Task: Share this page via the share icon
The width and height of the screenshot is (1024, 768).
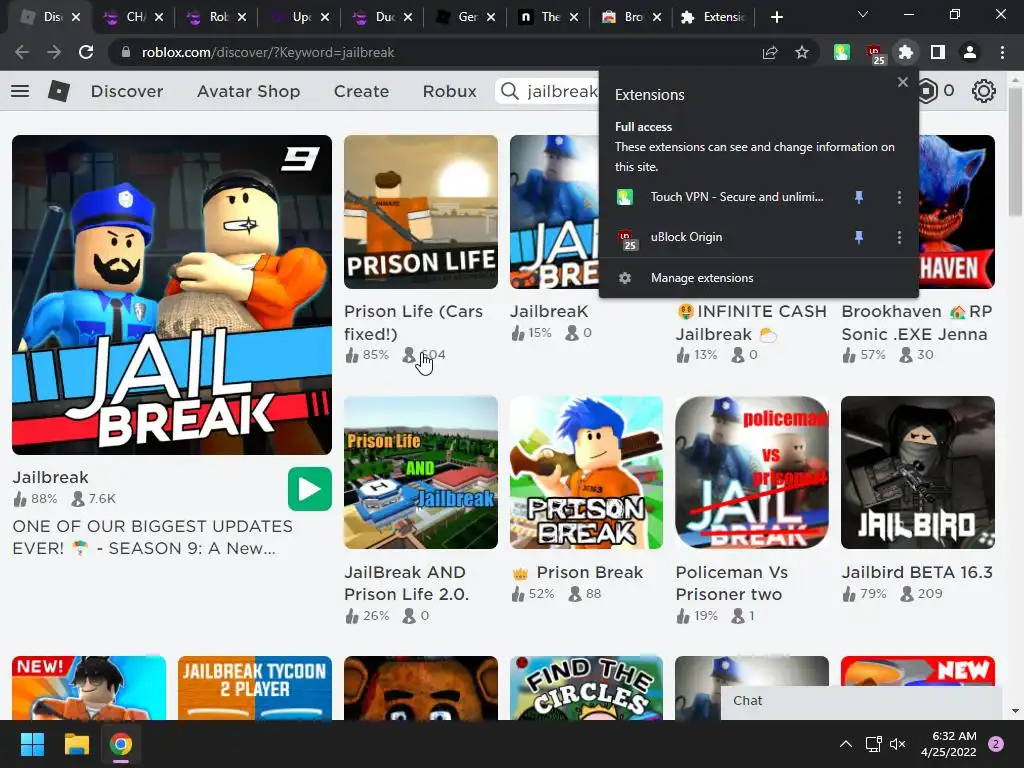Action: tap(770, 52)
